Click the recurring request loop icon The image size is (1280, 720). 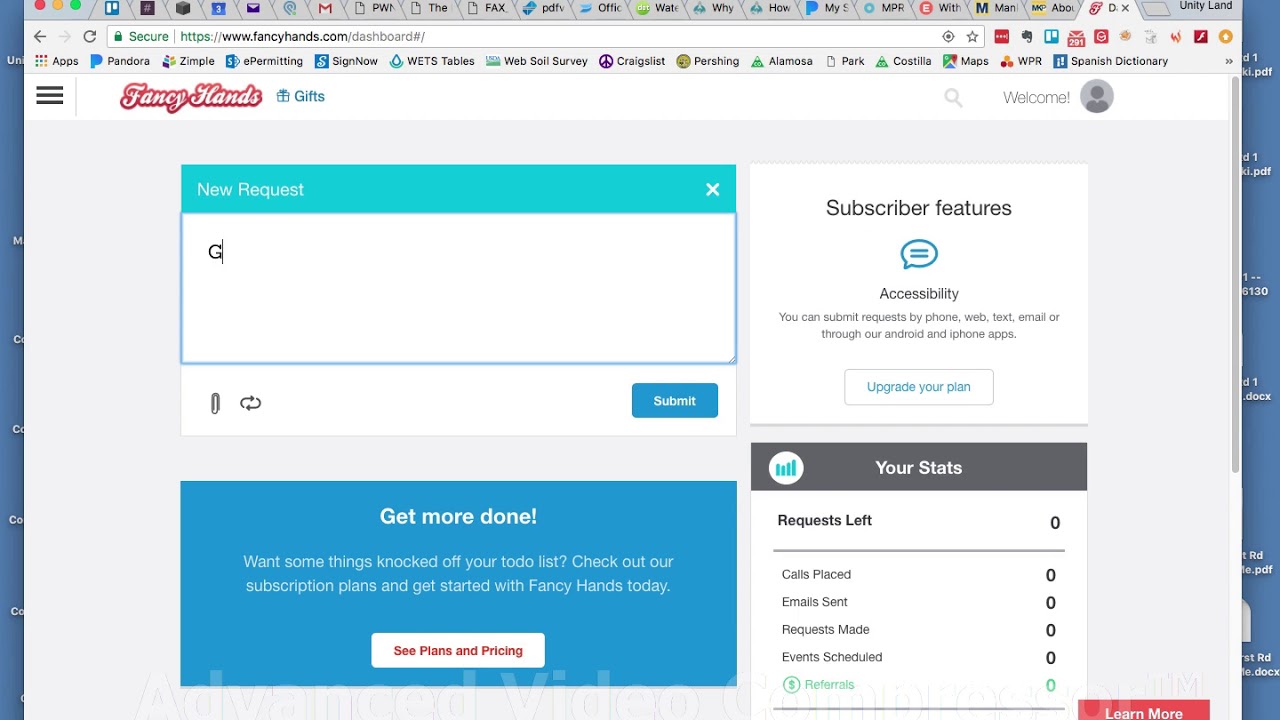[250, 403]
